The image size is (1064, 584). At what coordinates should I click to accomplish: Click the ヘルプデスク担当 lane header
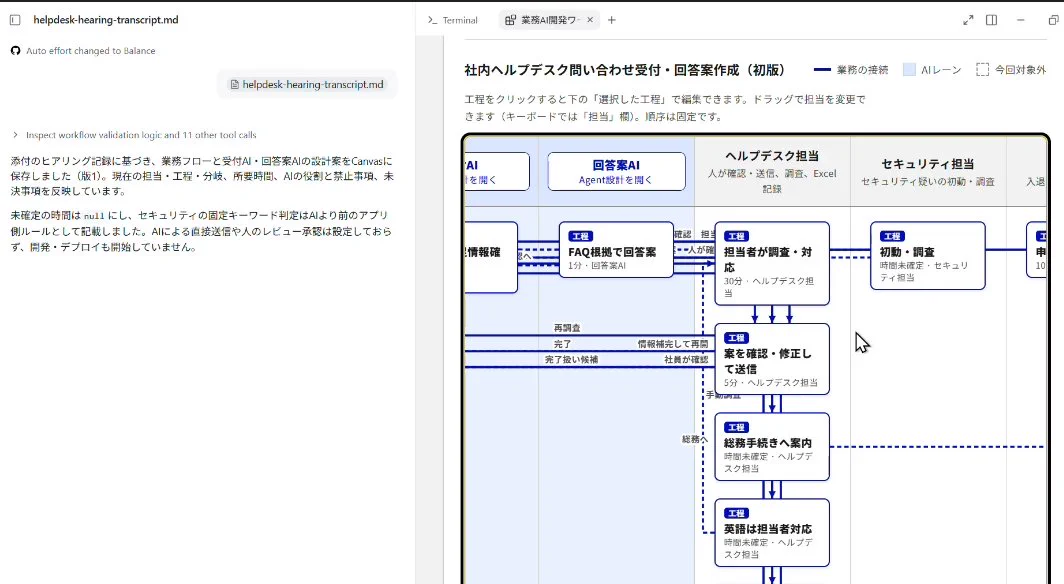click(x=772, y=172)
